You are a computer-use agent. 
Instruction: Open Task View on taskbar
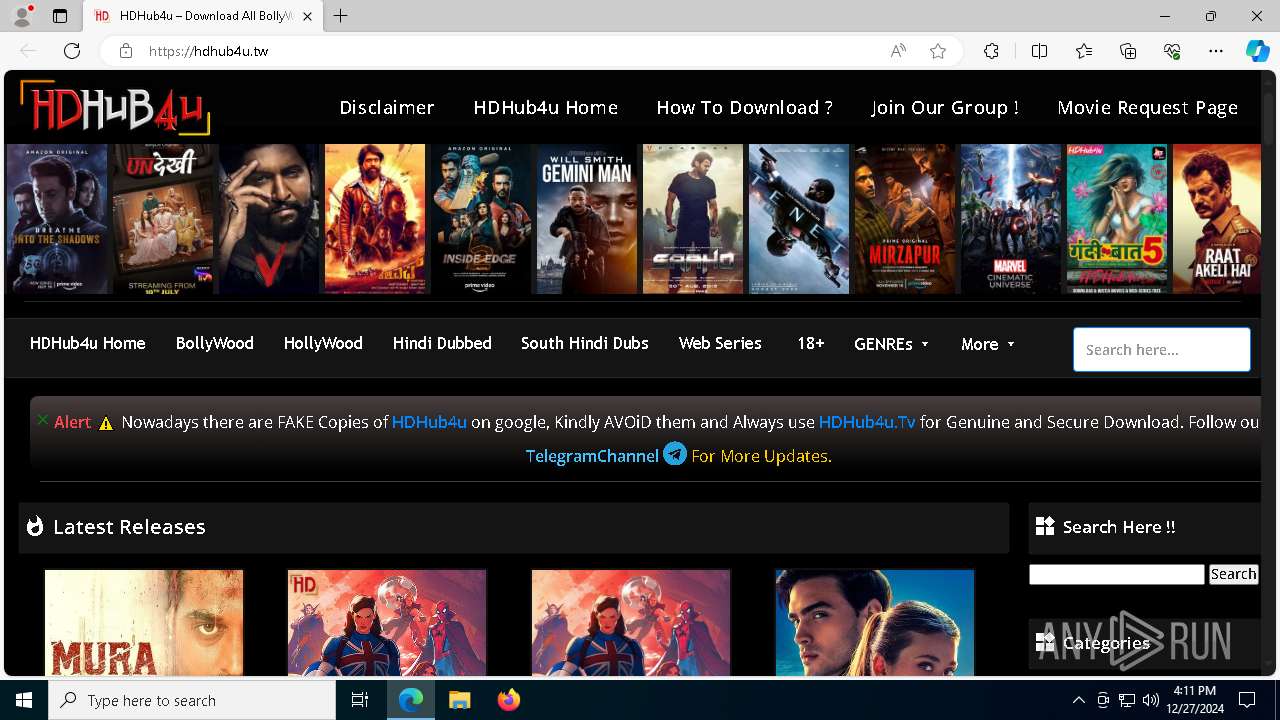tap(360, 700)
